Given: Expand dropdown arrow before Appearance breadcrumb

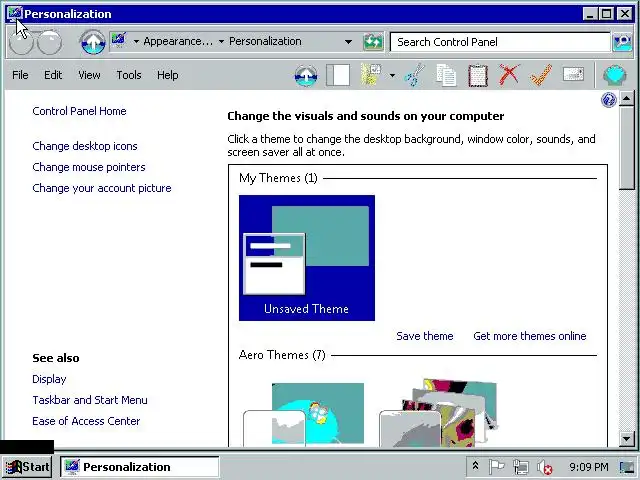Looking at the screenshot, I should point(136,42).
